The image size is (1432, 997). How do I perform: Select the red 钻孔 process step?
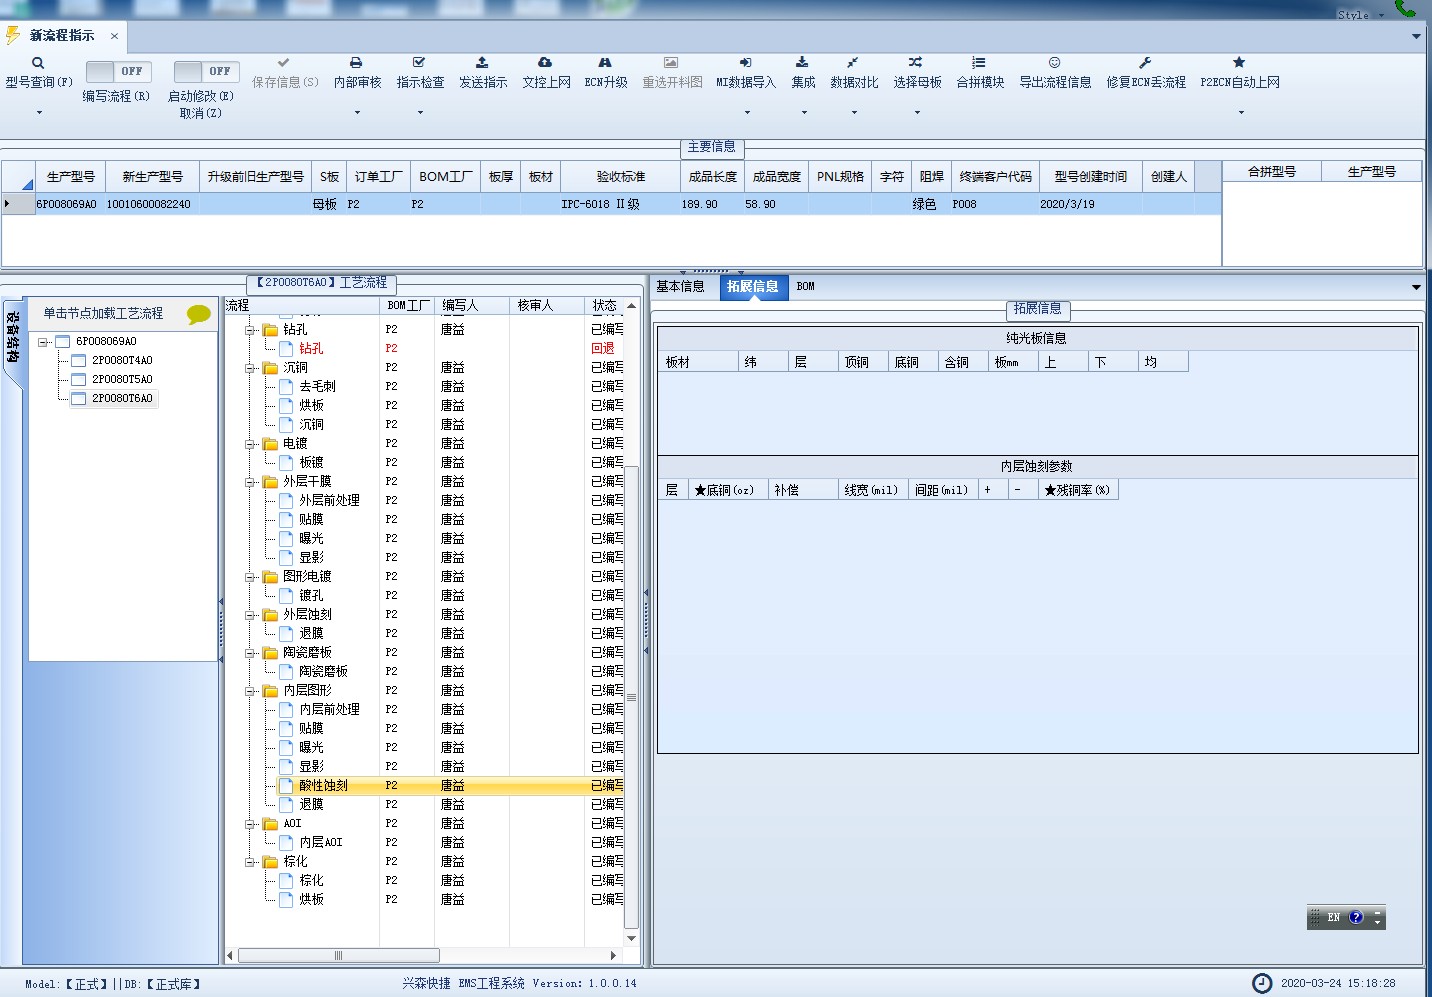coord(311,349)
